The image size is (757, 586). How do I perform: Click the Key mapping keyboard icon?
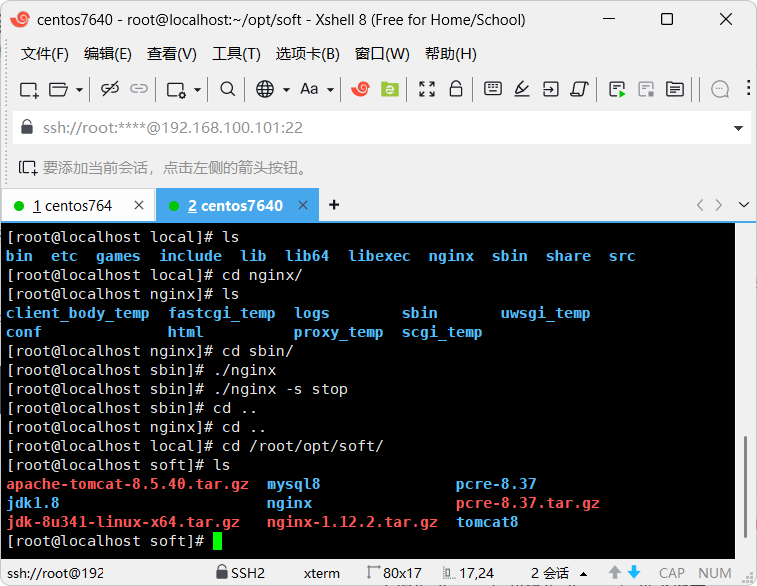492,89
